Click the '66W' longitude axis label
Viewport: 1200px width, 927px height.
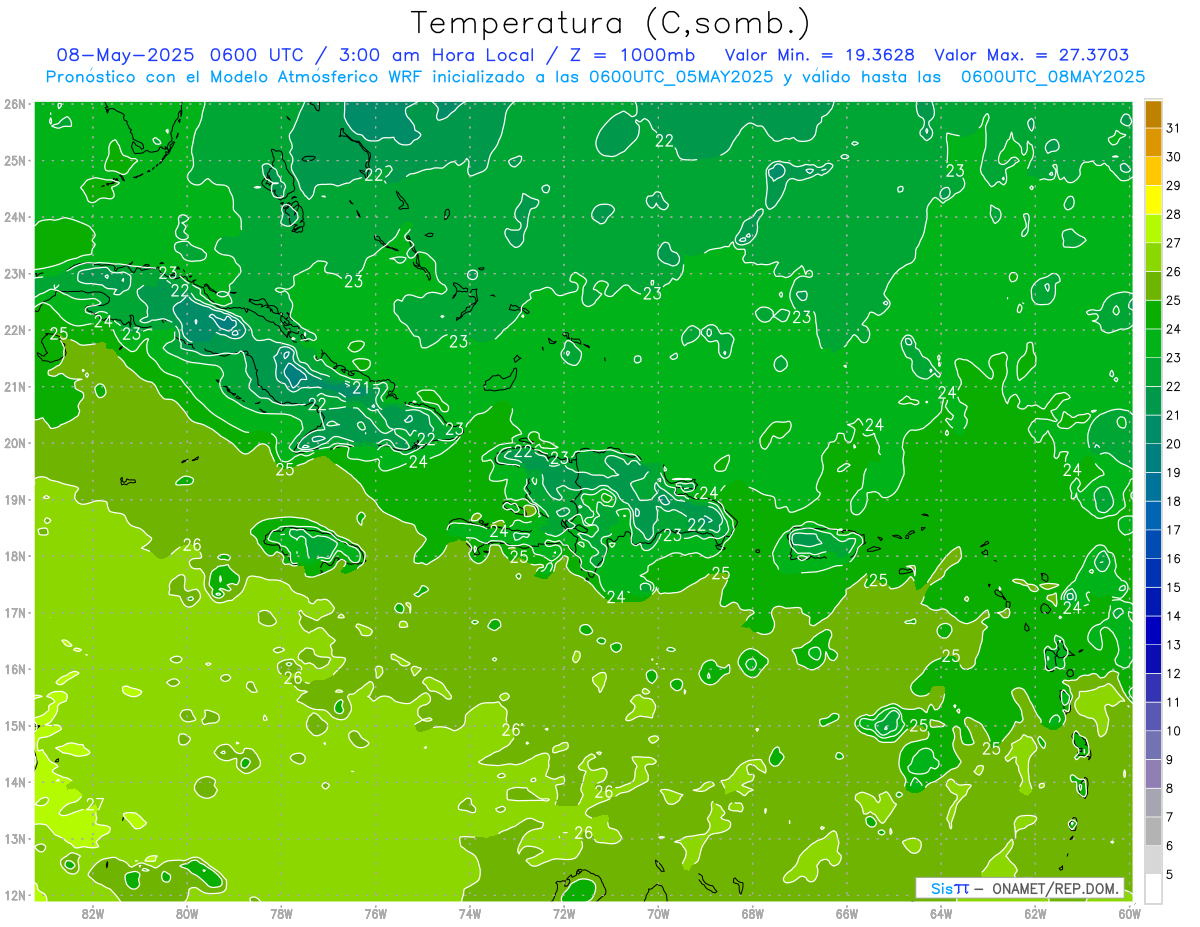[847, 913]
